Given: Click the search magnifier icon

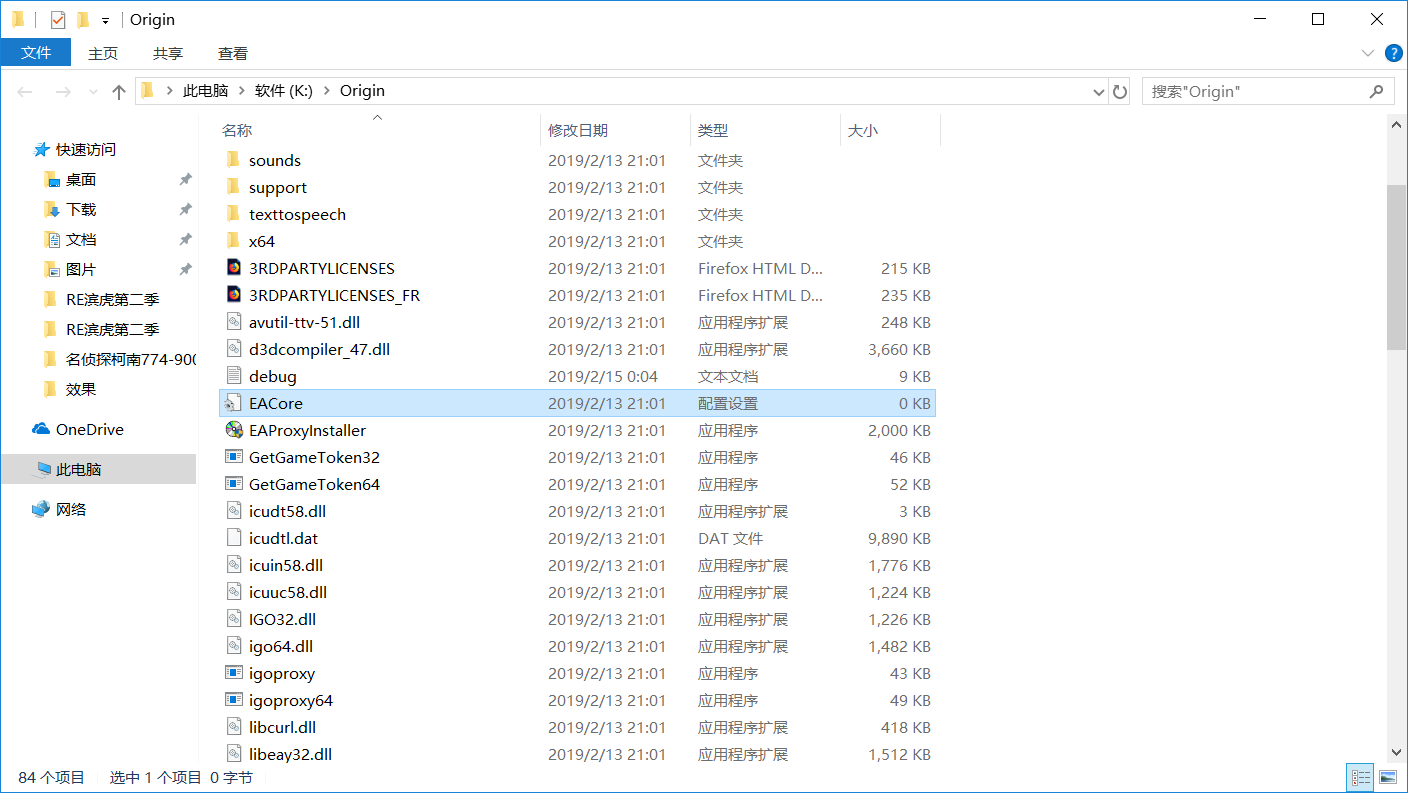Looking at the screenshot, I should [x=1376, y=91].
